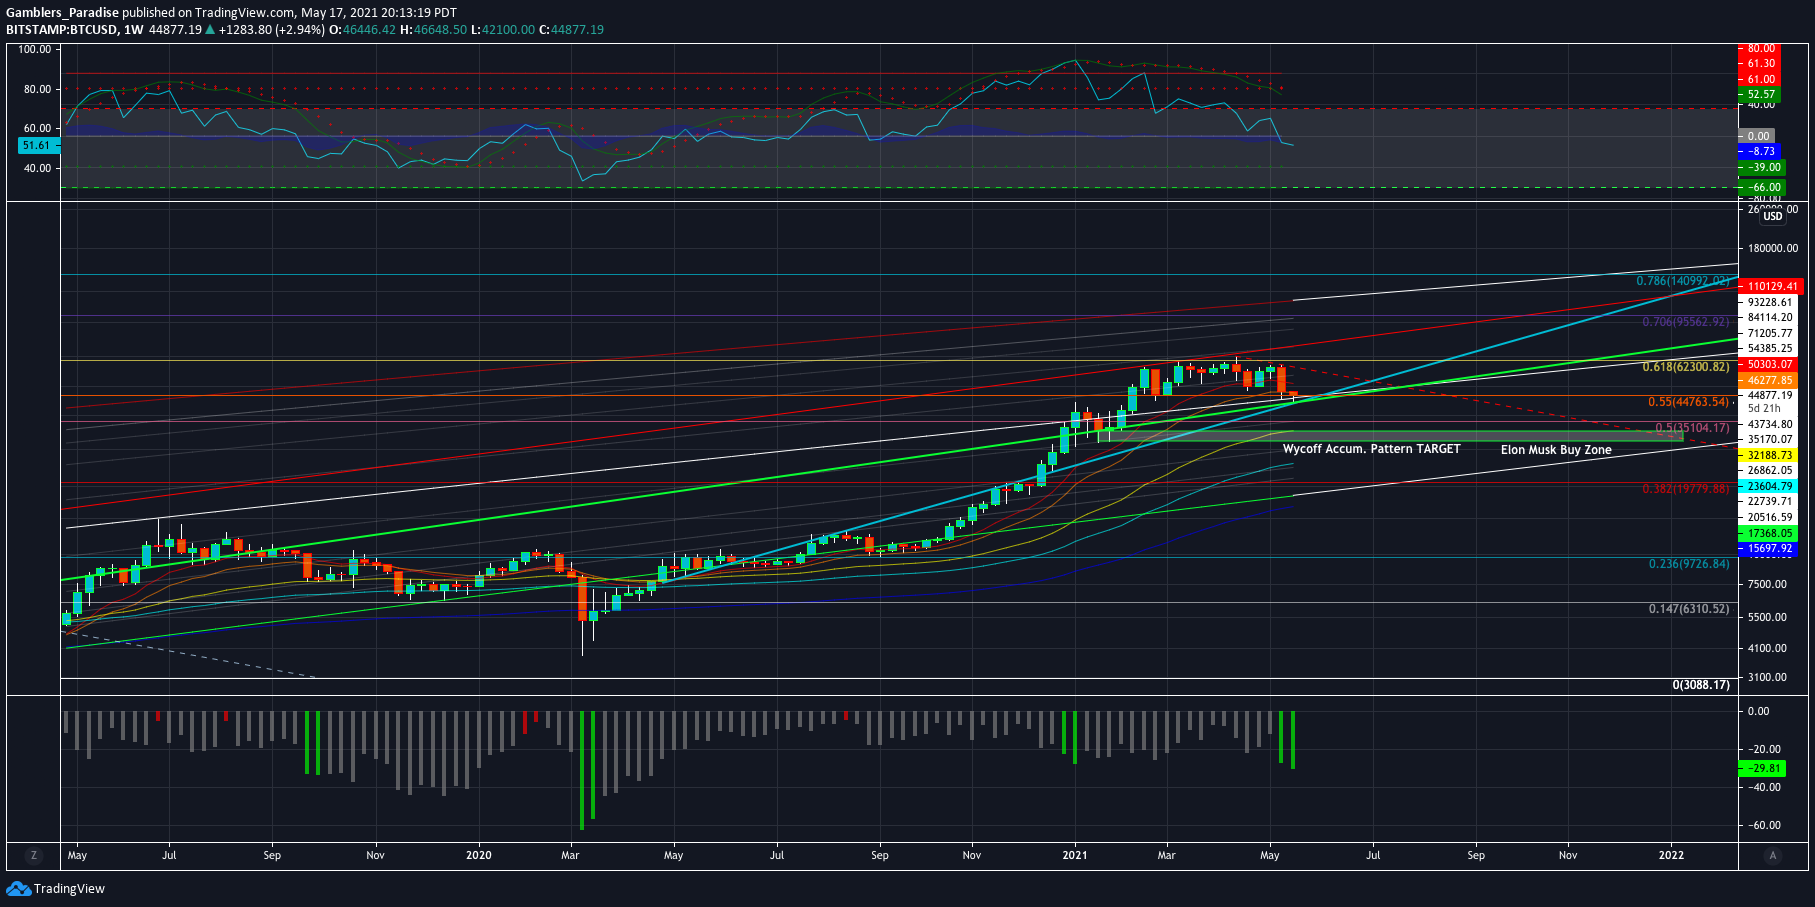Click the +1283.80 (+2.94%) change value
The width and height of the screenshot is (1815, 907).
coord(271,30)
